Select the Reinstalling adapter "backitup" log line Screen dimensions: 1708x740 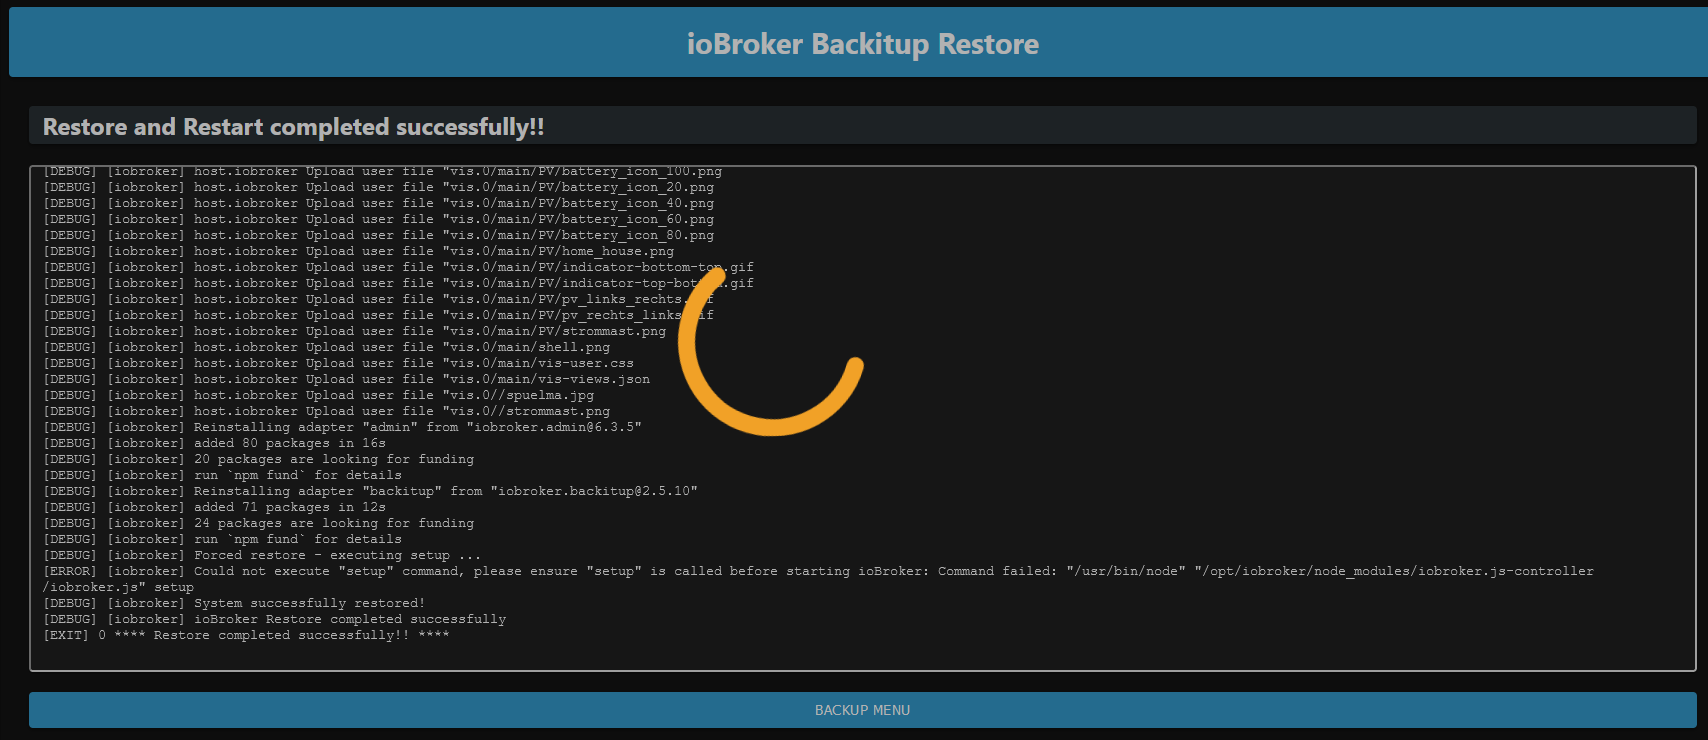coord(370,491)
